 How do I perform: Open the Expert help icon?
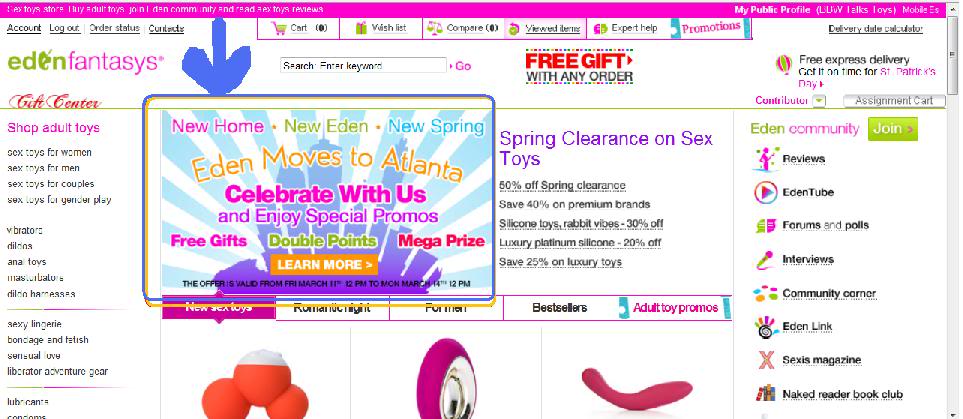(x=601, y=28)
